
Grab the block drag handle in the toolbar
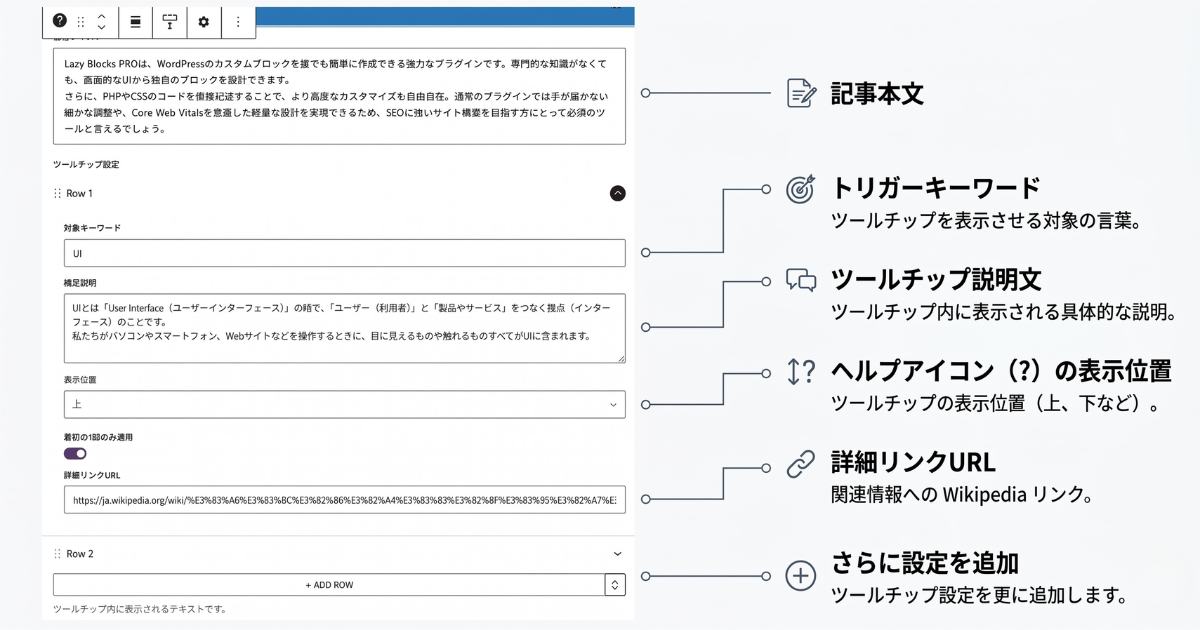click(81, 21)
